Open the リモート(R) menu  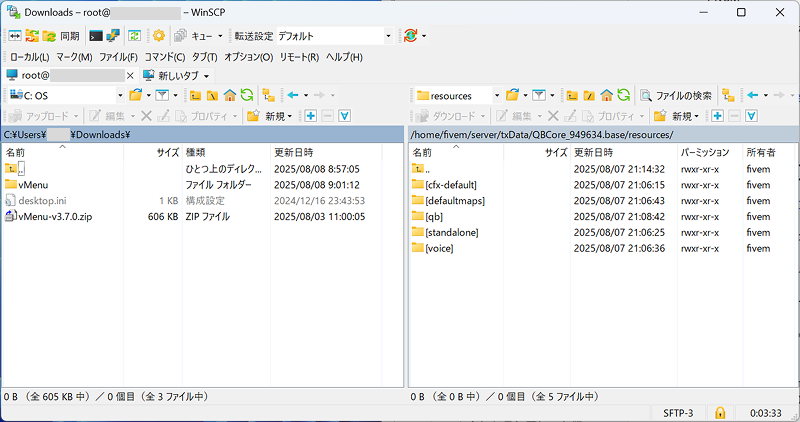point(299,57)
